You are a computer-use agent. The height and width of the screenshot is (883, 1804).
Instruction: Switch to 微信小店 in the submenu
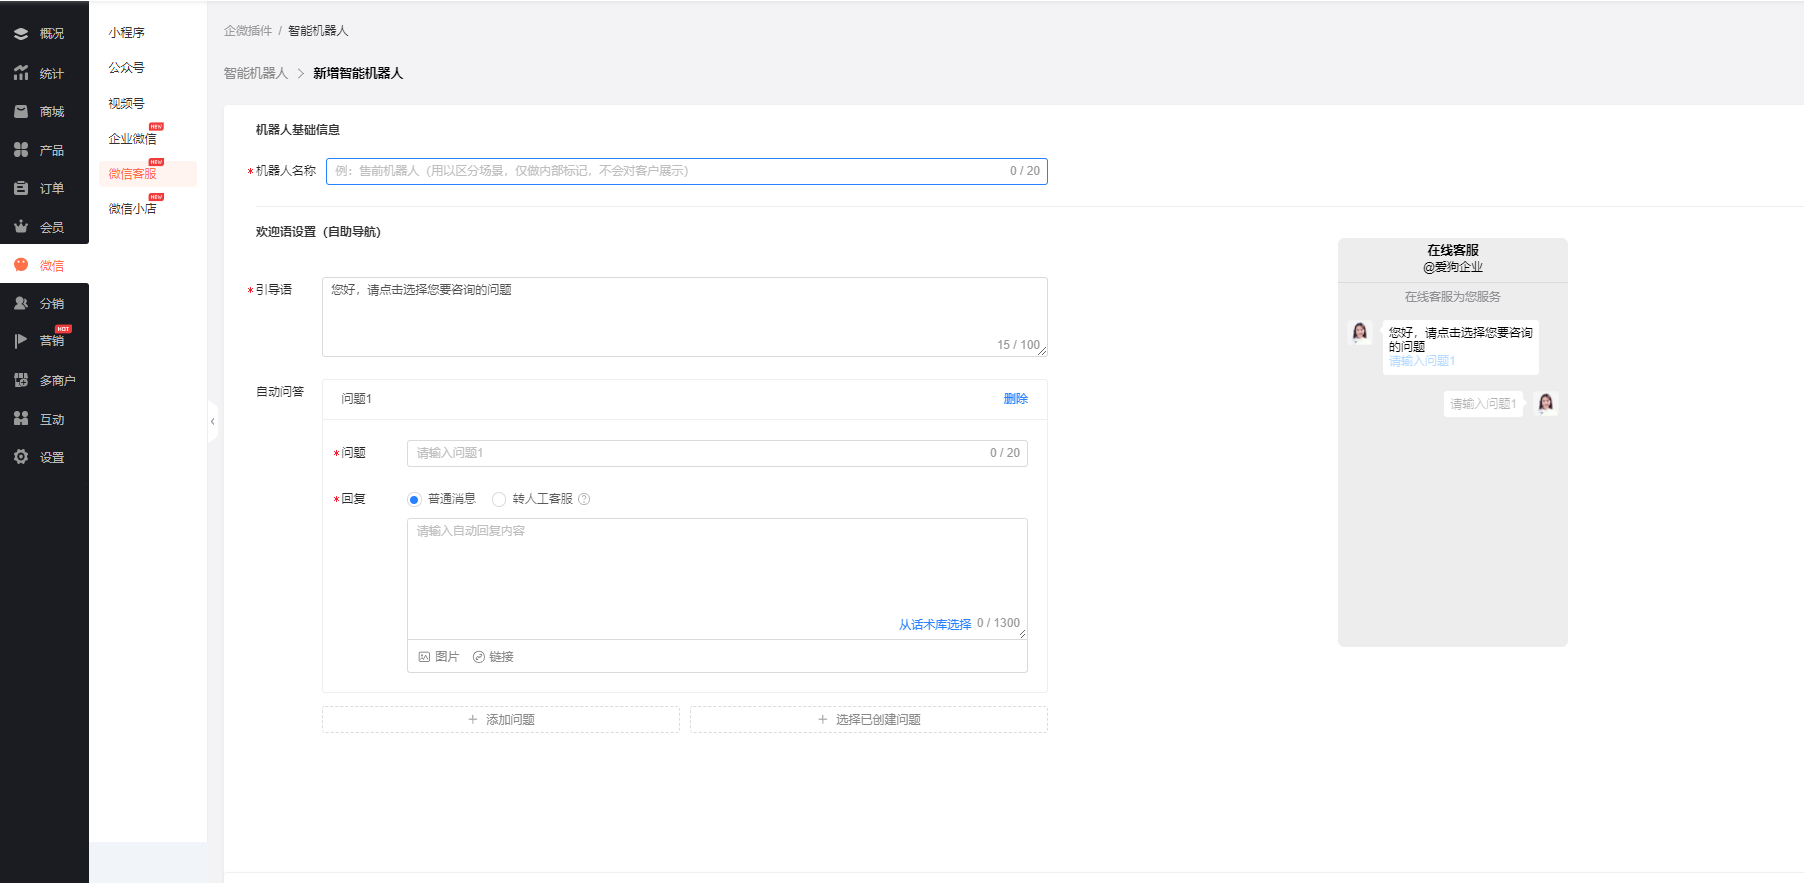(132, 209)
